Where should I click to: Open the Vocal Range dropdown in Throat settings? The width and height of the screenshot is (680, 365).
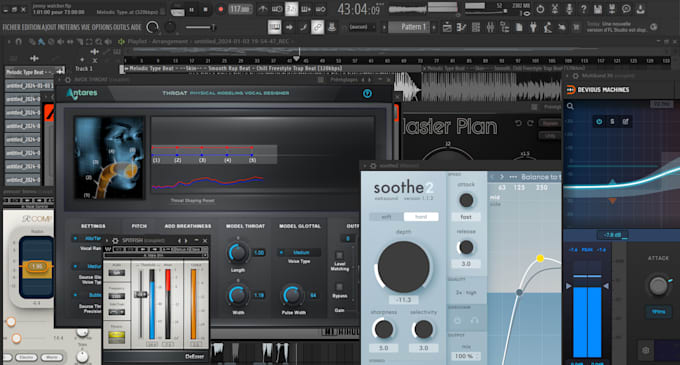[88, 239]
